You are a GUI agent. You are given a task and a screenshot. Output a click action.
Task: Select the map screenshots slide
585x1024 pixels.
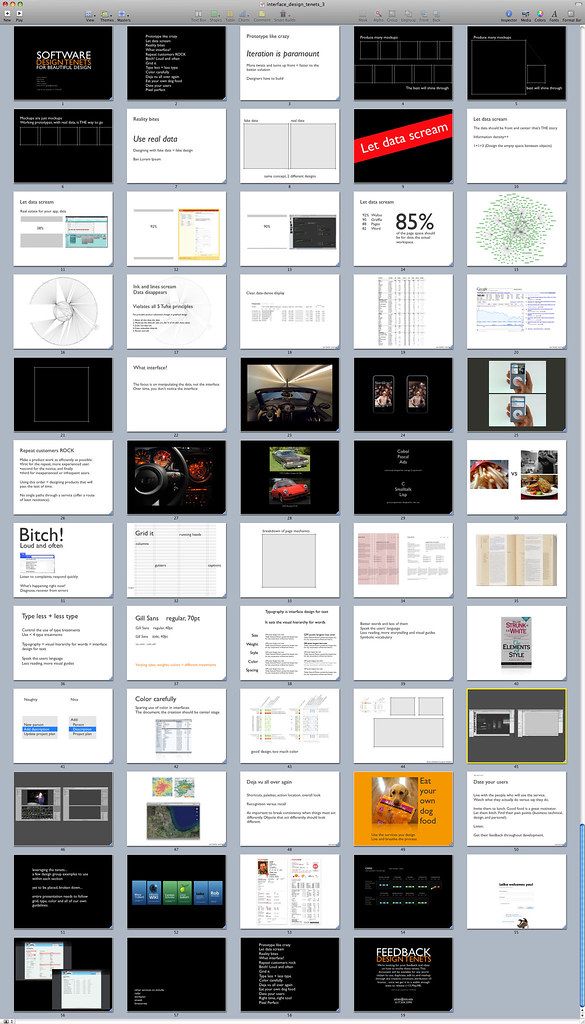pyautogui.click(x=176, y=809)
